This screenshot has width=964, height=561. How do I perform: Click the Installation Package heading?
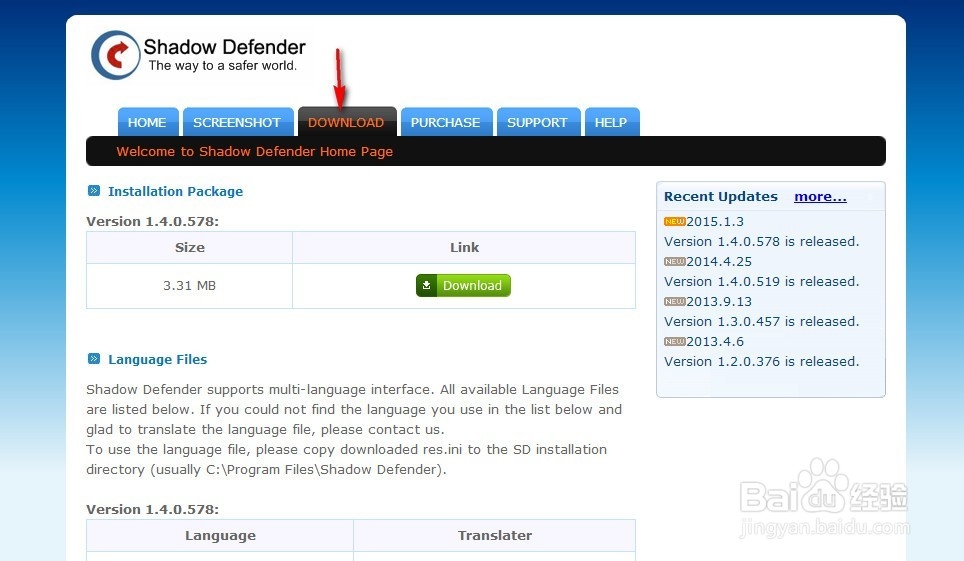tap(175, 191)
